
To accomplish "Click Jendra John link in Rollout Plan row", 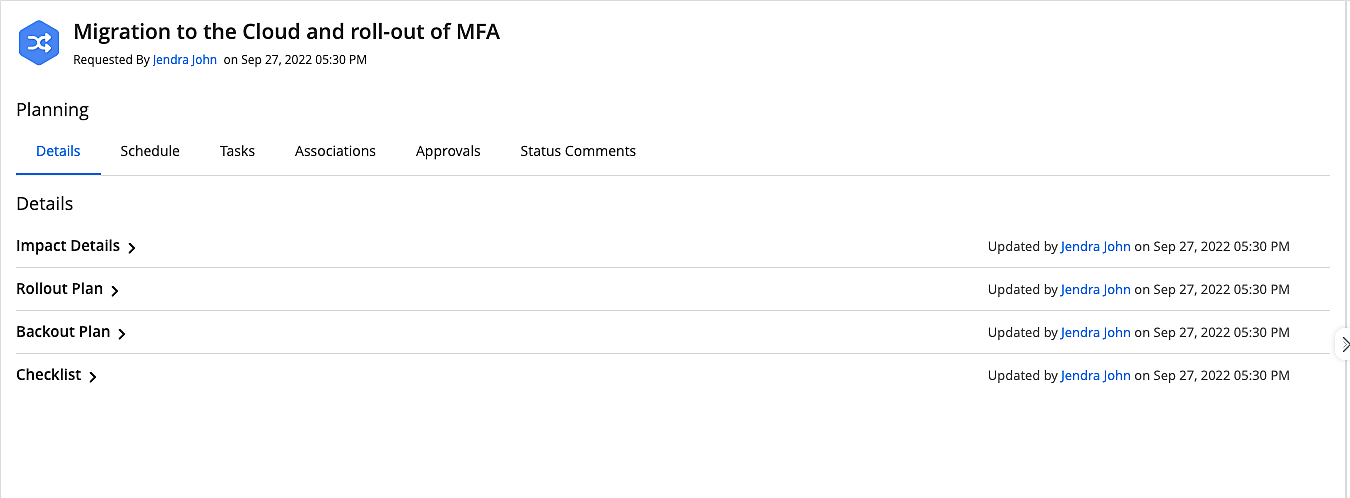I will click(x=1095, y=289).
